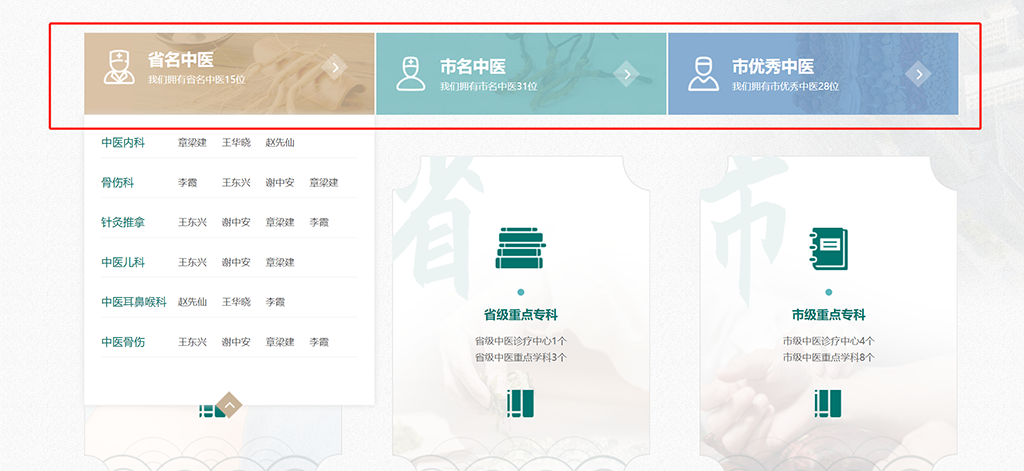The image size is (1024, 471).
Task: Switch to the 省名中医 tab title
Action: coord(181,60)
